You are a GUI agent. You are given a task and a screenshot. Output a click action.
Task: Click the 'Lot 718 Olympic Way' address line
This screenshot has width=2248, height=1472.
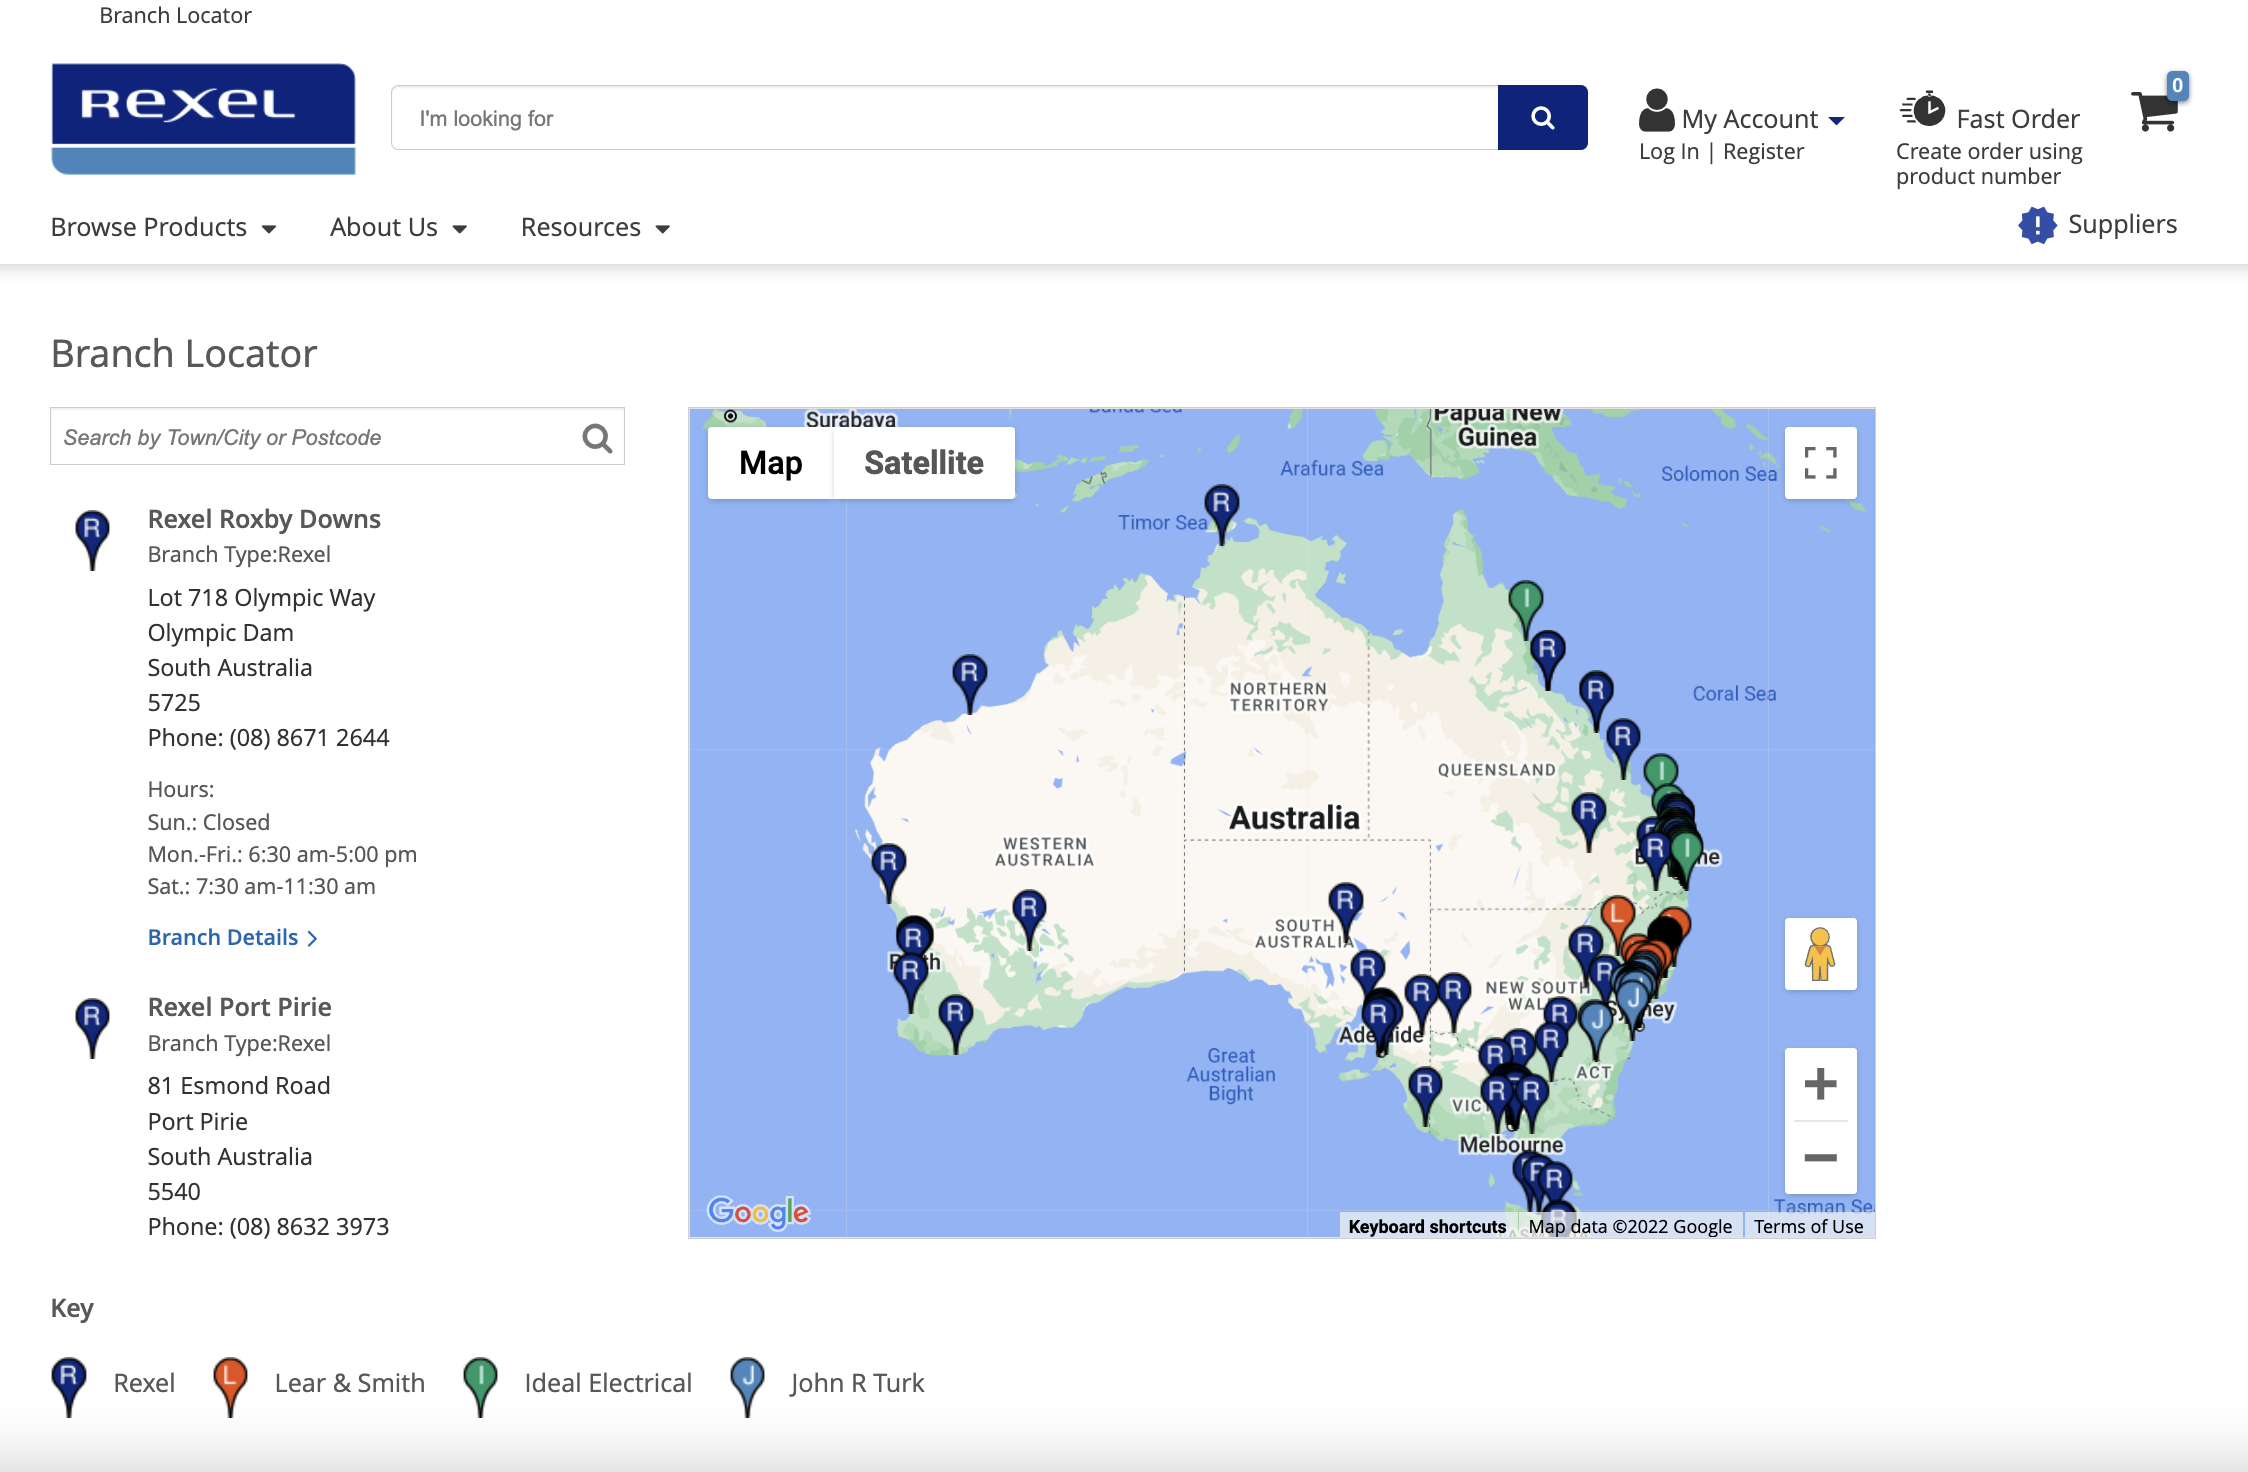point(261,598)
